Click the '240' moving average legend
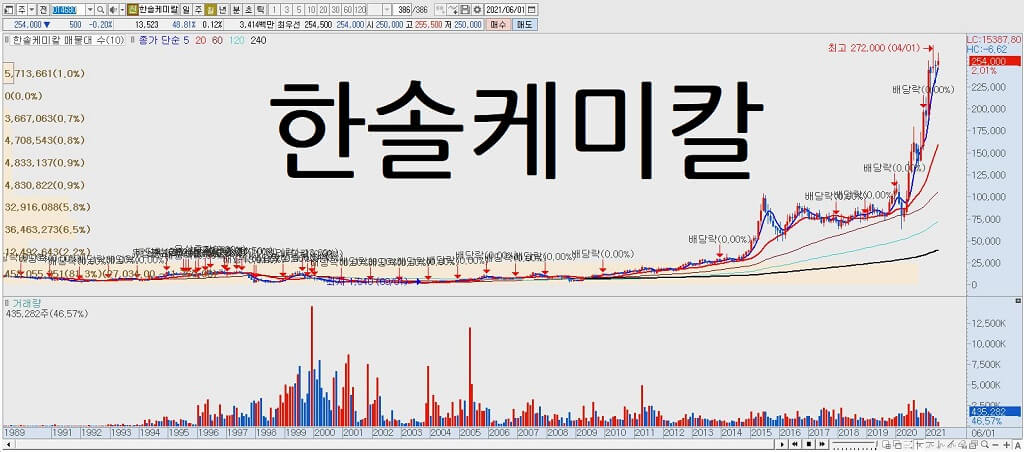1024x452 pixels. coord(258,40)
